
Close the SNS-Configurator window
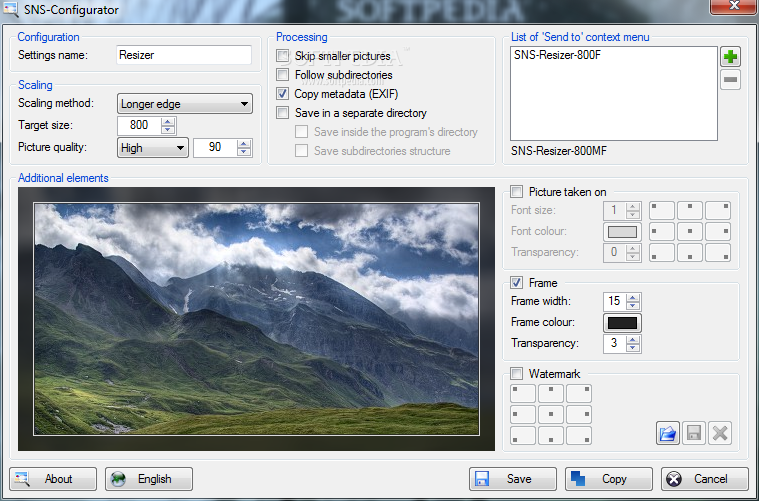pos(734,6)
